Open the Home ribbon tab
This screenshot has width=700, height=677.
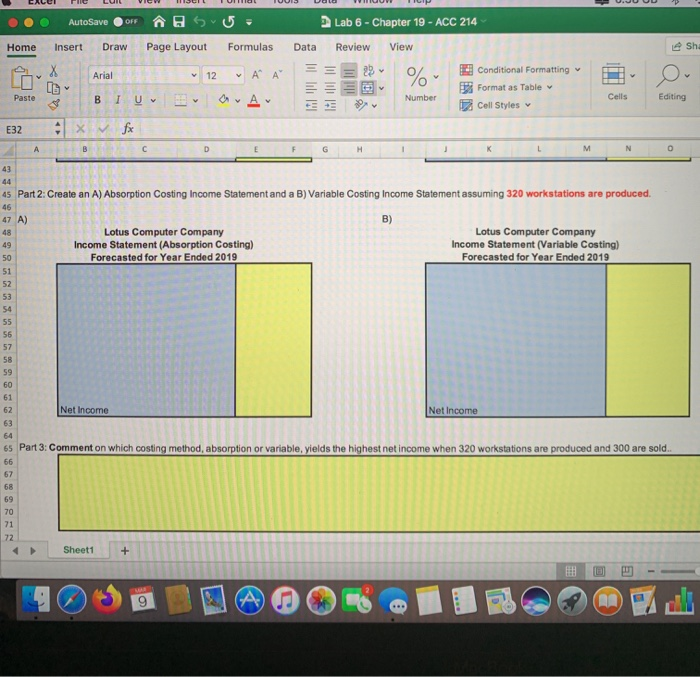21,47
